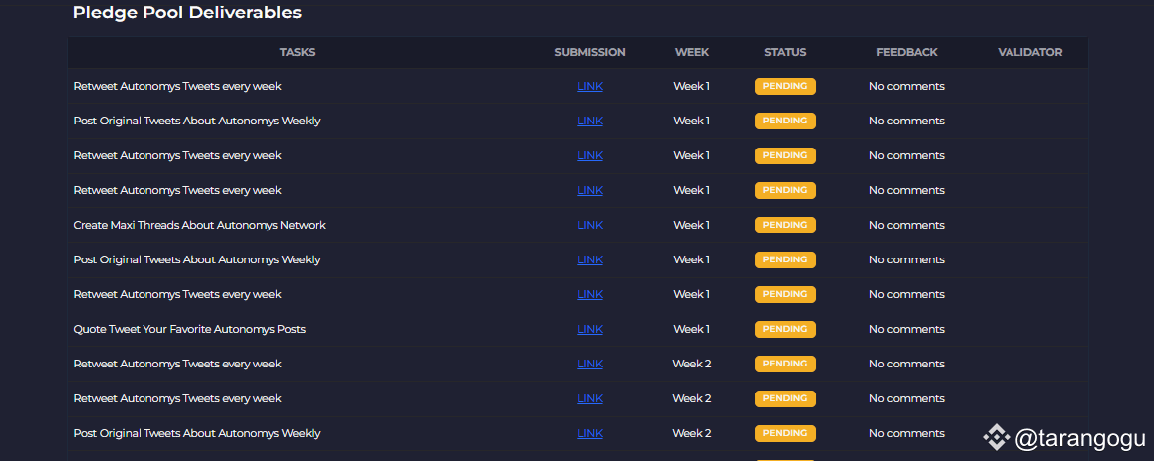Click PENDING badge in Create Maxi Threads row
The width and height of the screenshot is (1154, 461).
tap(785, 225)
